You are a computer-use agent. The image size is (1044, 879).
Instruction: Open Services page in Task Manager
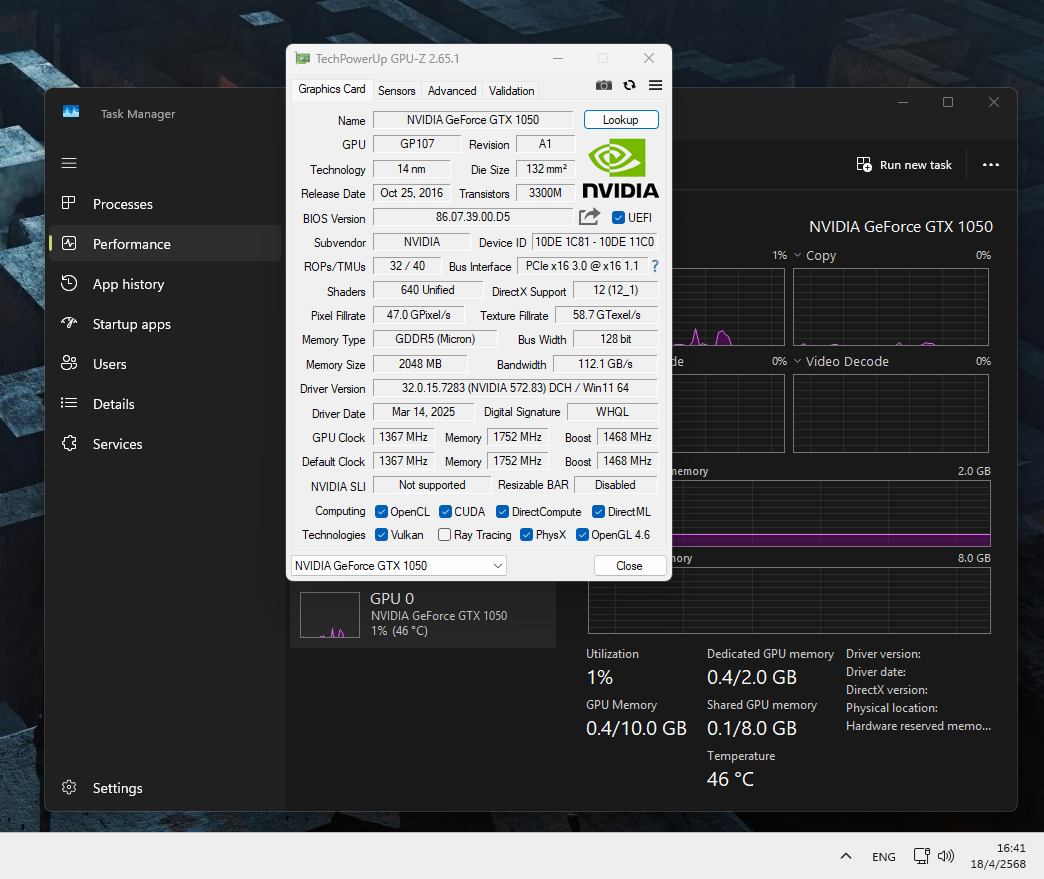165,443
